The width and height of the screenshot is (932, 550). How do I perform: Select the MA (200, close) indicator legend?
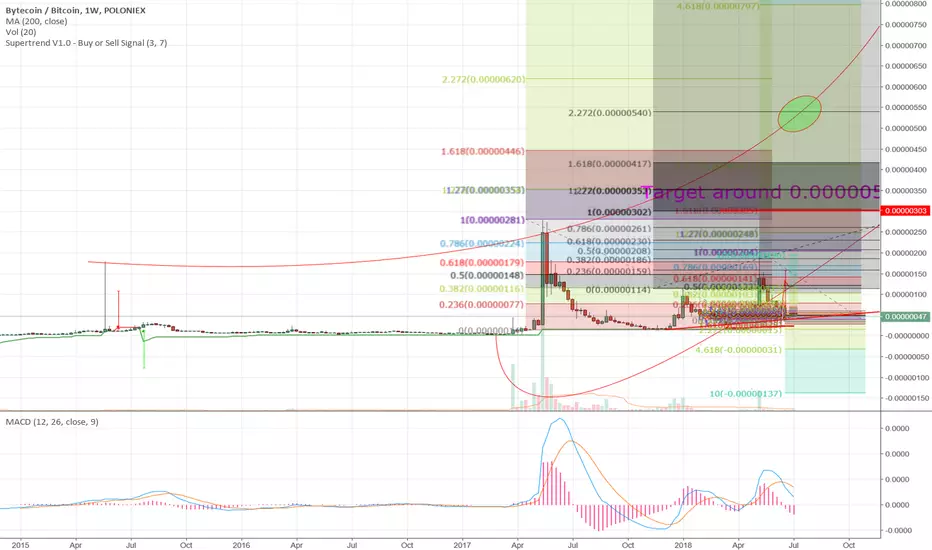point(36,21)
